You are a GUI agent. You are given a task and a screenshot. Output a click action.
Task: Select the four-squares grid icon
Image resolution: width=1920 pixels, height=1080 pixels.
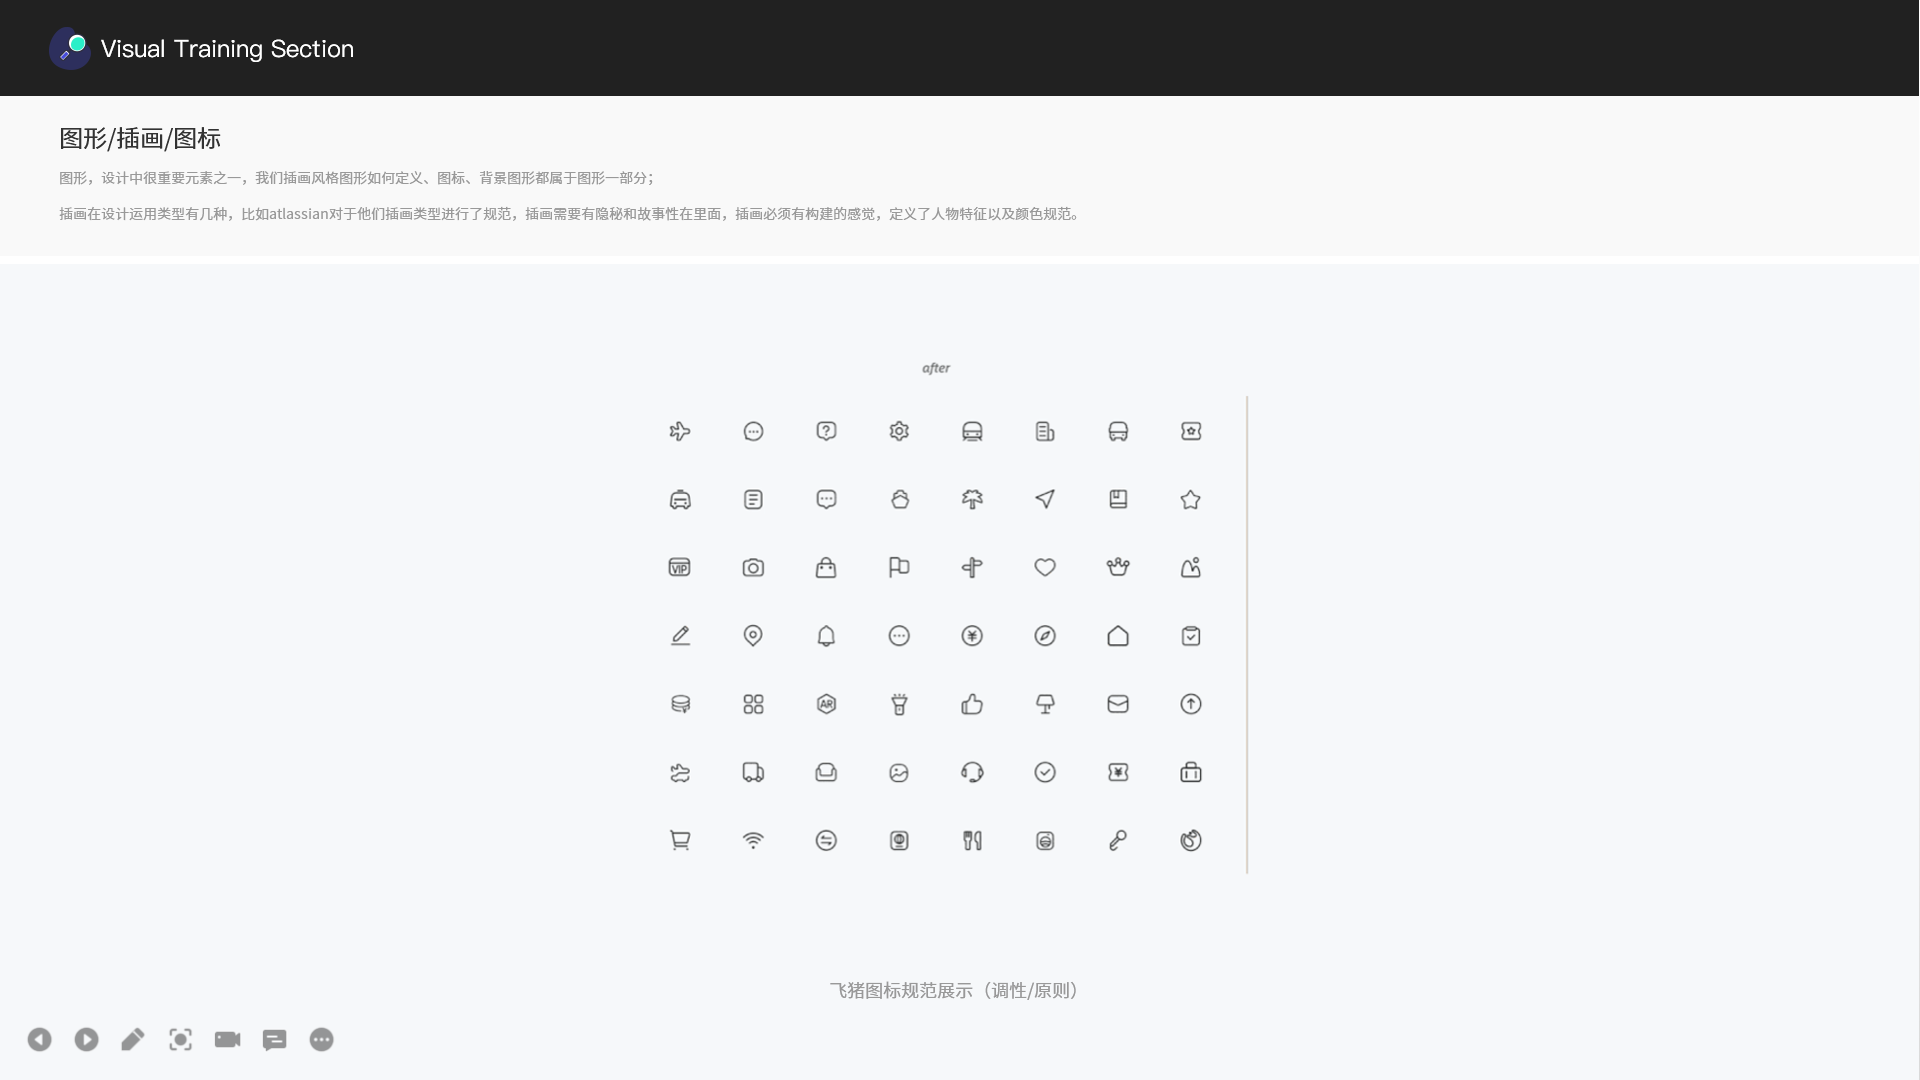click(753, 704)
